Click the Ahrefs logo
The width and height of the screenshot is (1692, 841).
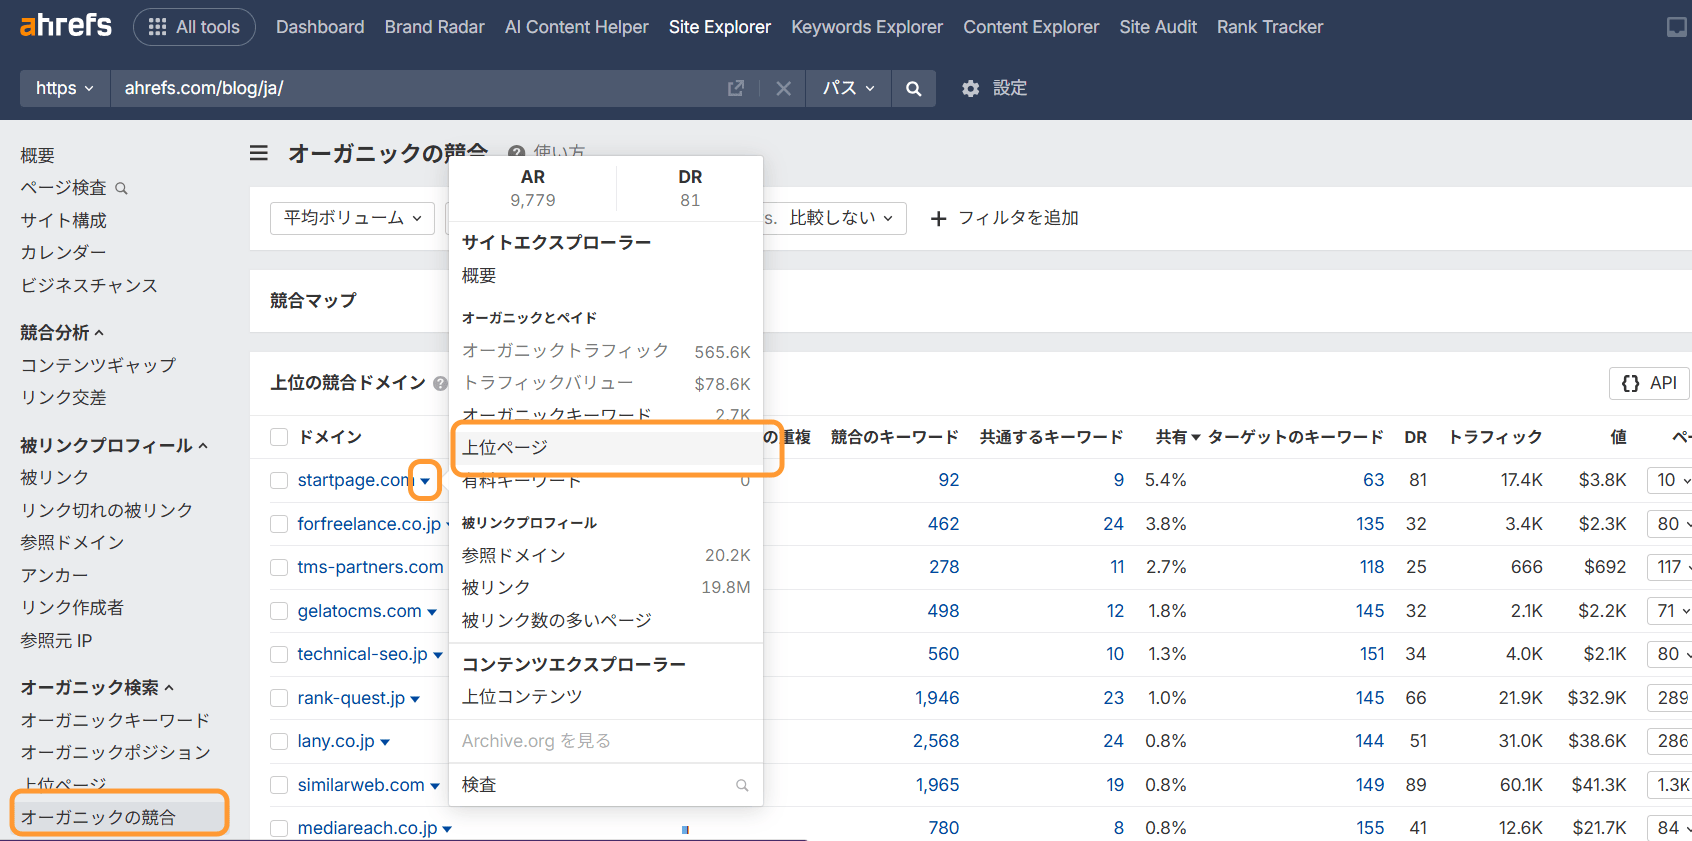click(66, 25)
